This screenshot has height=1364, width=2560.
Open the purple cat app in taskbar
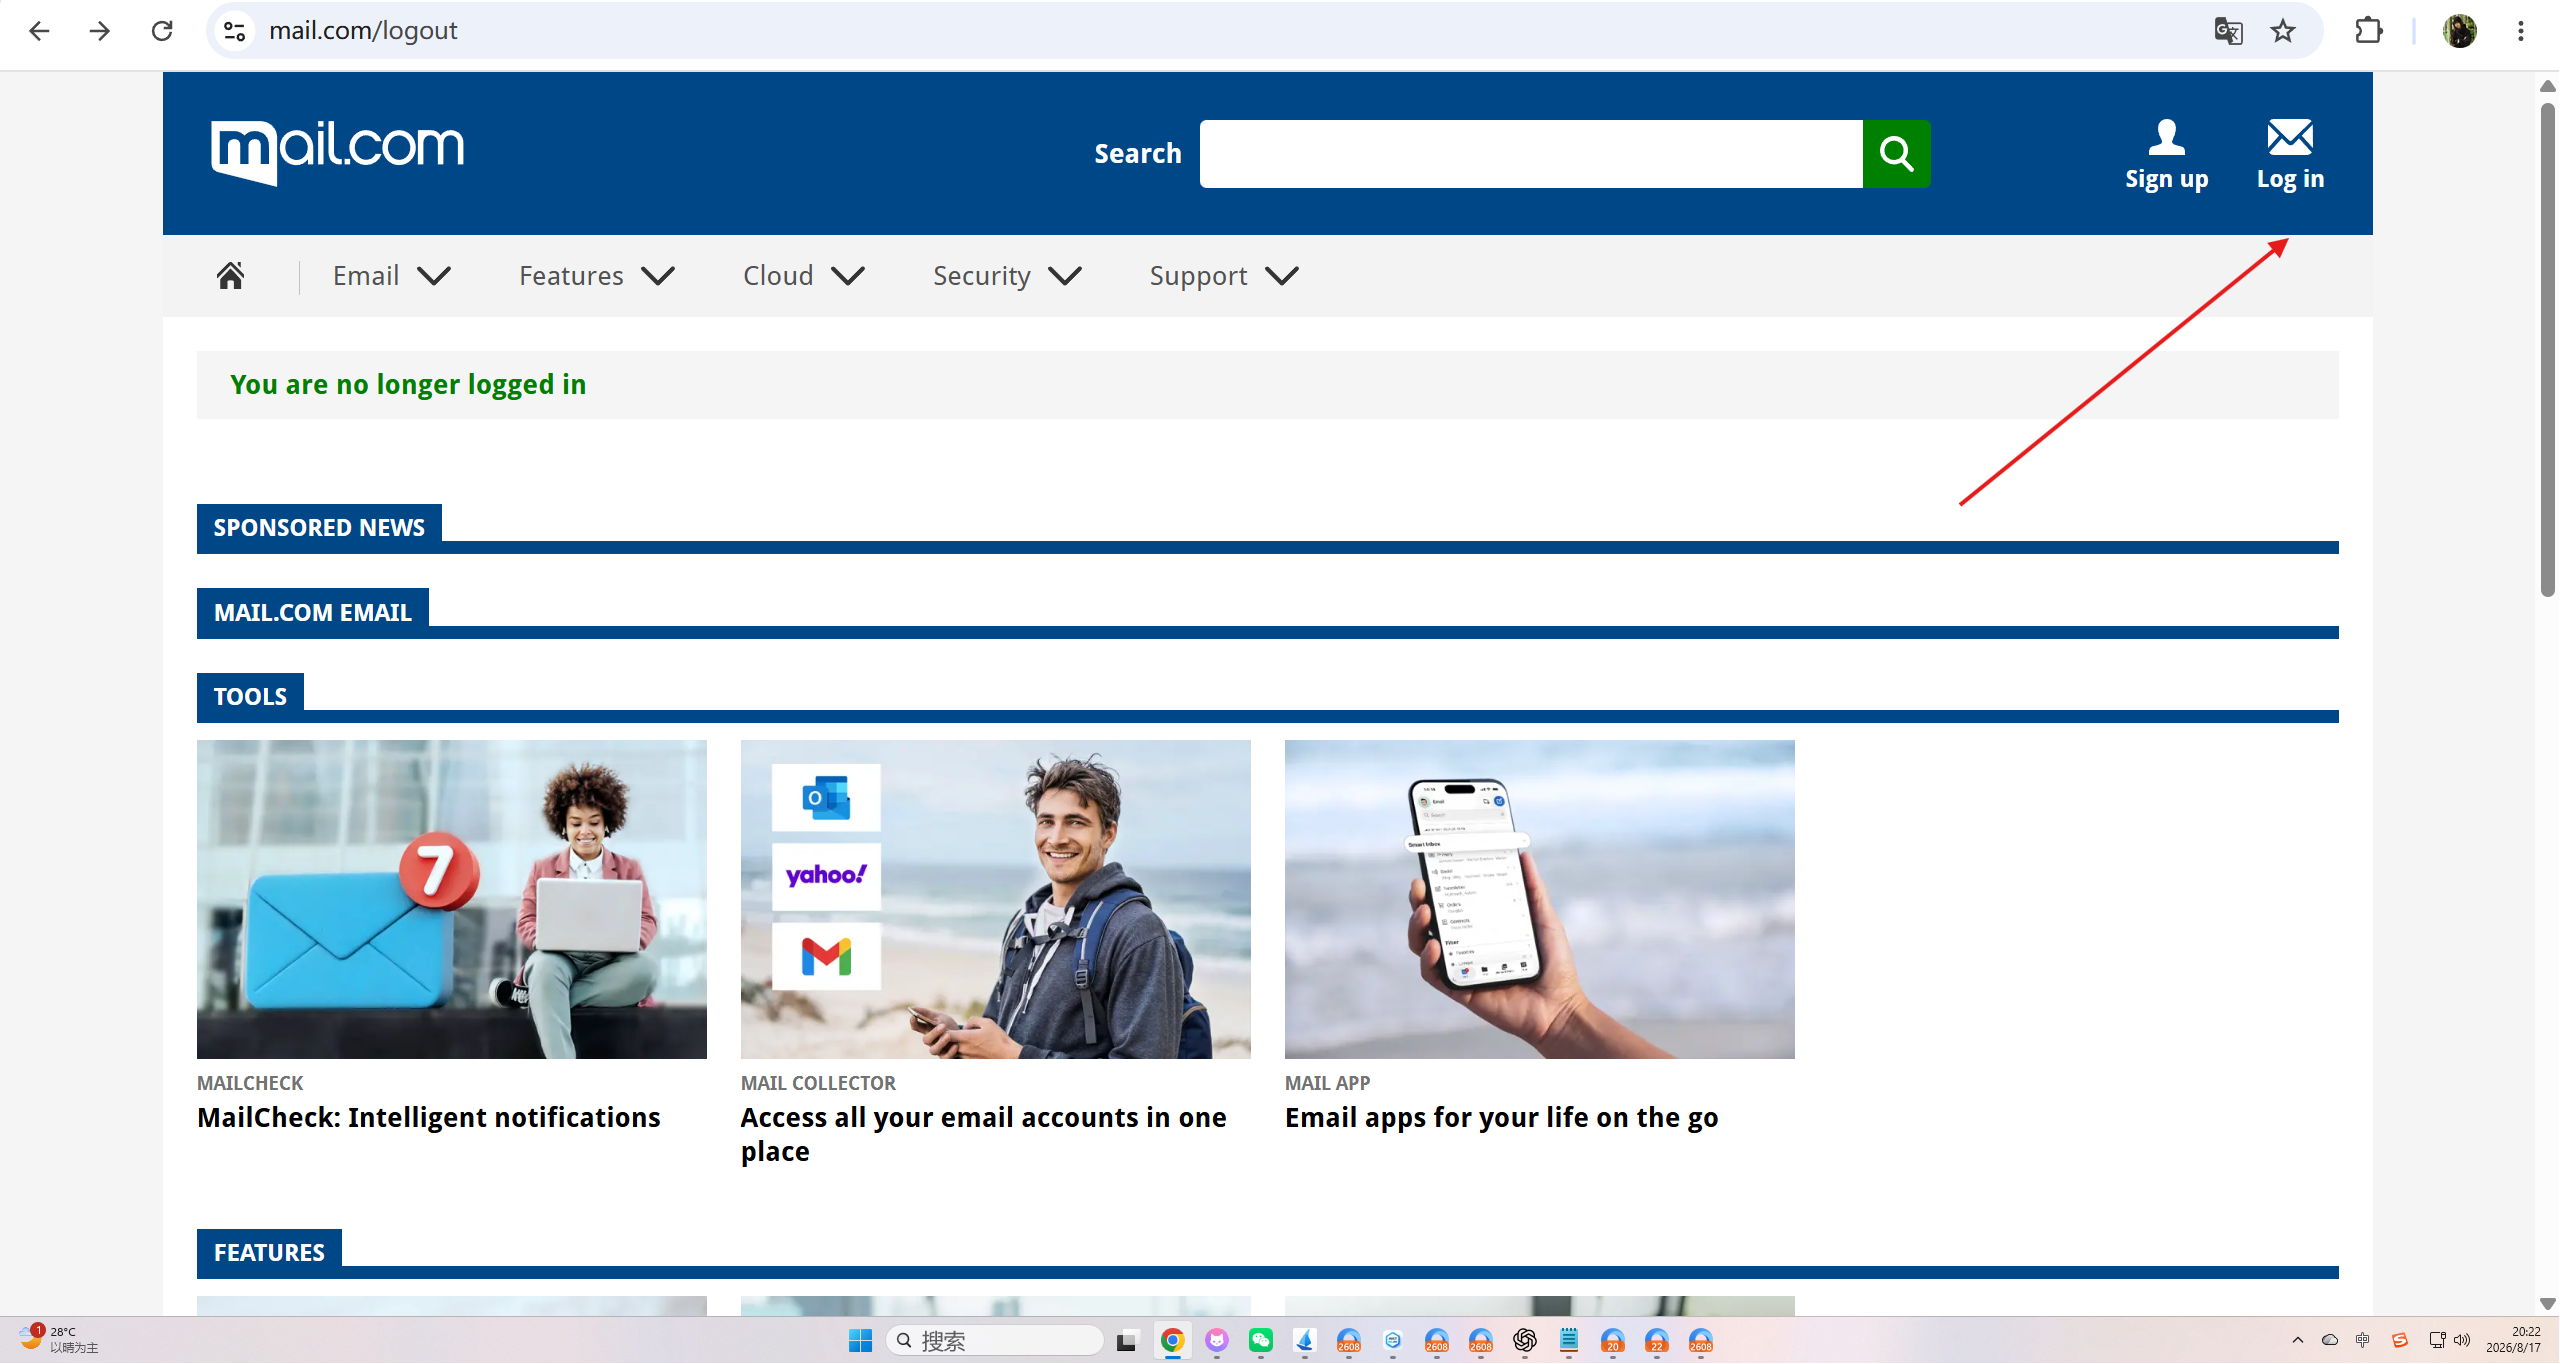tap(1216, 1341)
